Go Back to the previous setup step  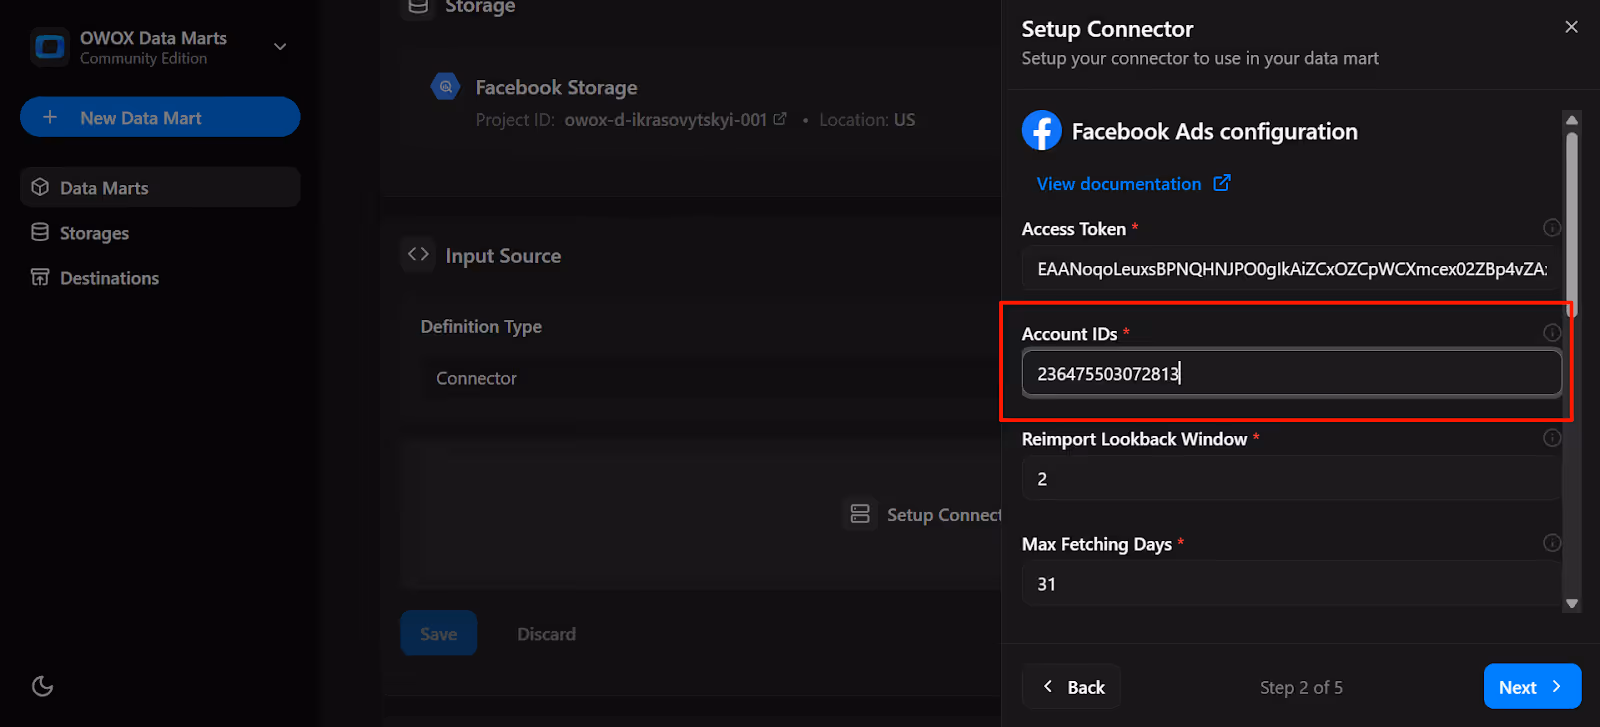click(1071, 686)
